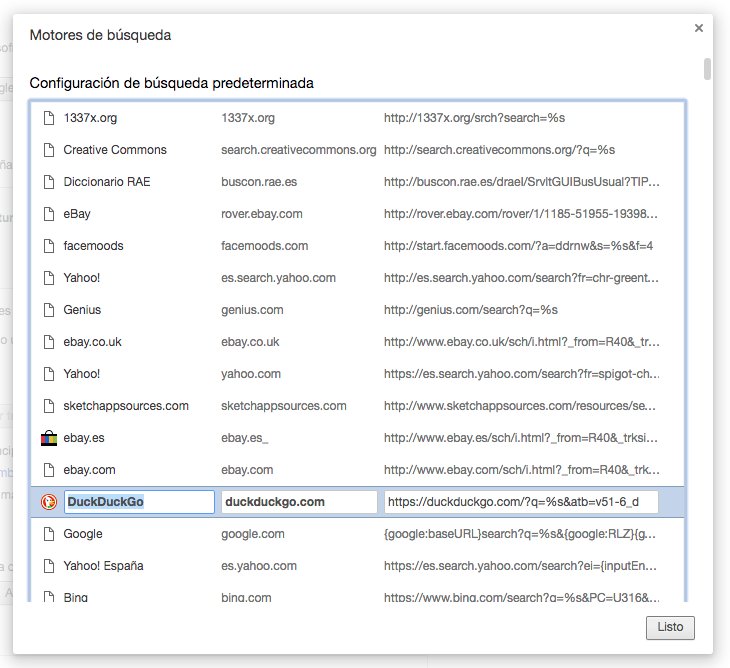730x668 pixels.
Task: Select the Bing engine name
Action: click(x=76, y=597)
